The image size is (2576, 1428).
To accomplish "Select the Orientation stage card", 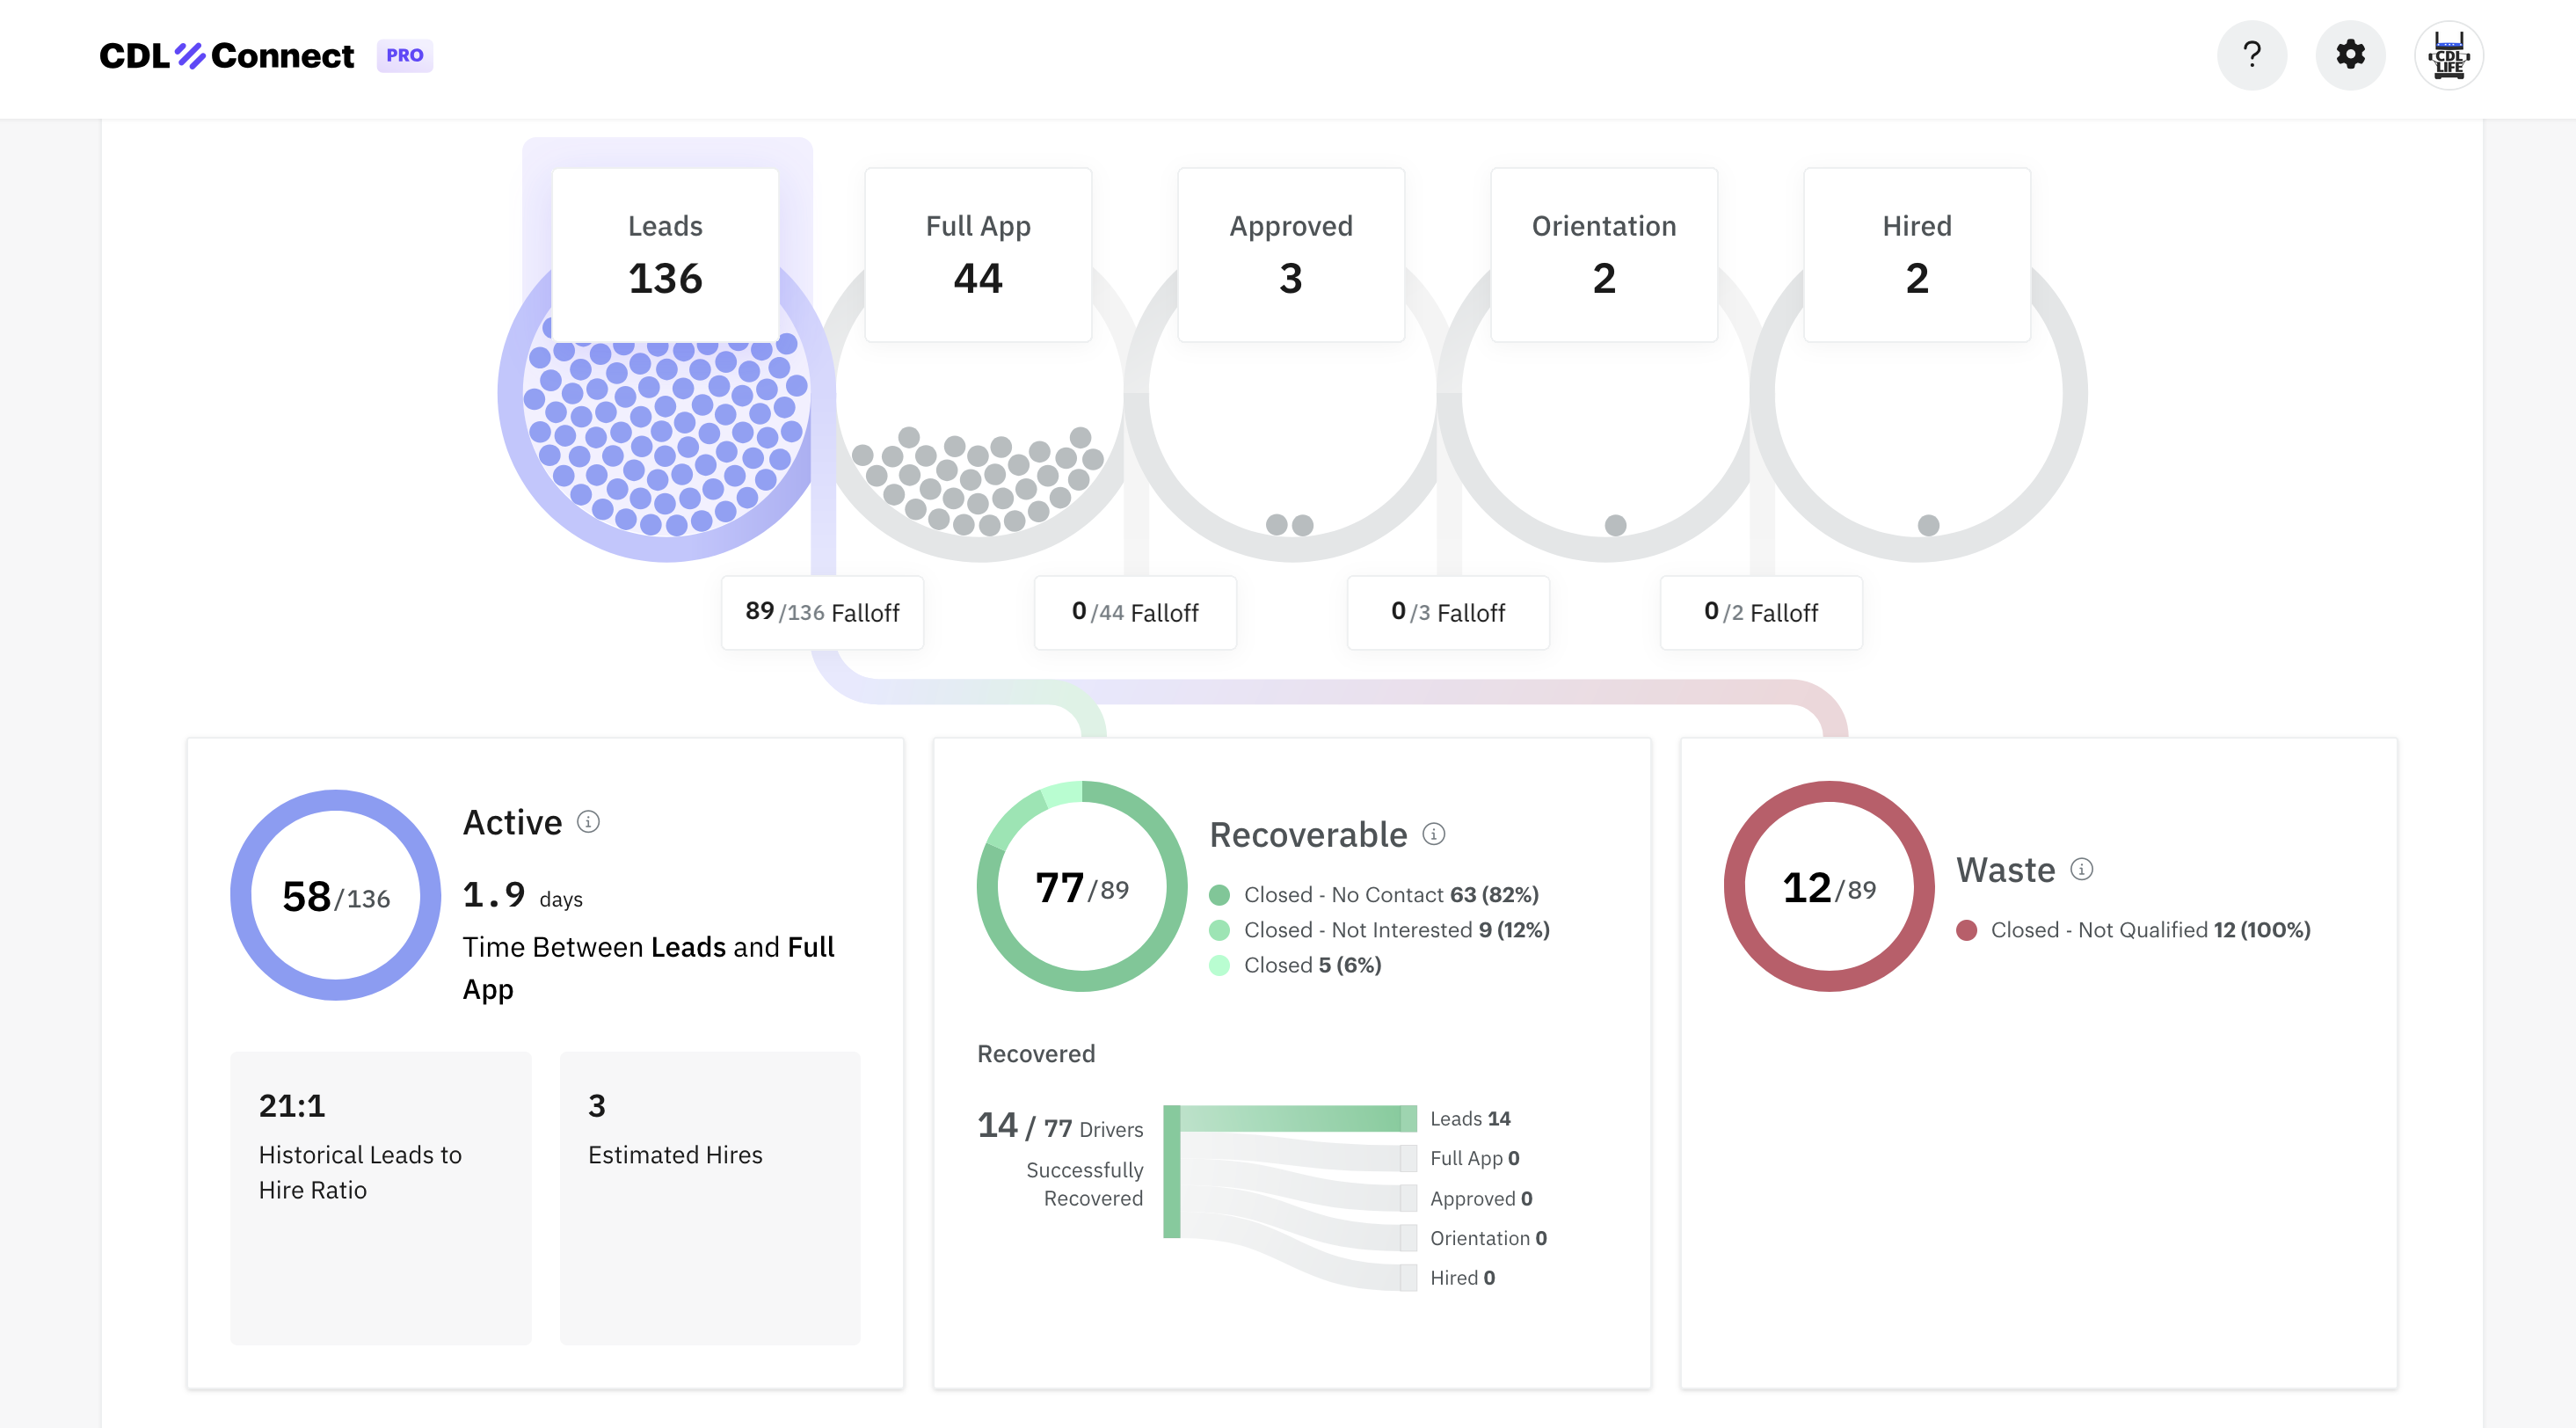I will (x=1604, y=255).
